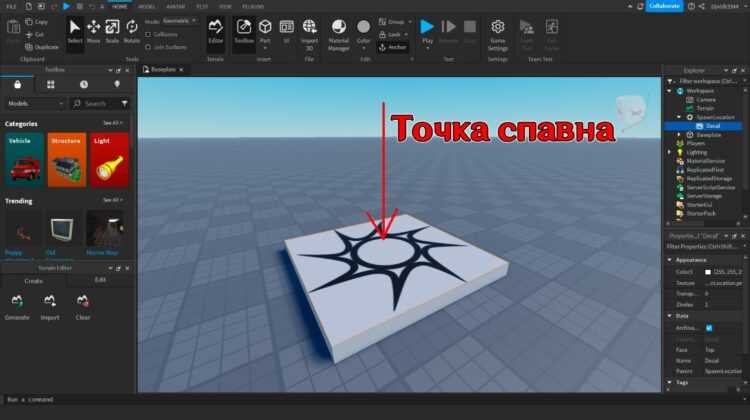Open the FILE menu

[x=11, y=7]
